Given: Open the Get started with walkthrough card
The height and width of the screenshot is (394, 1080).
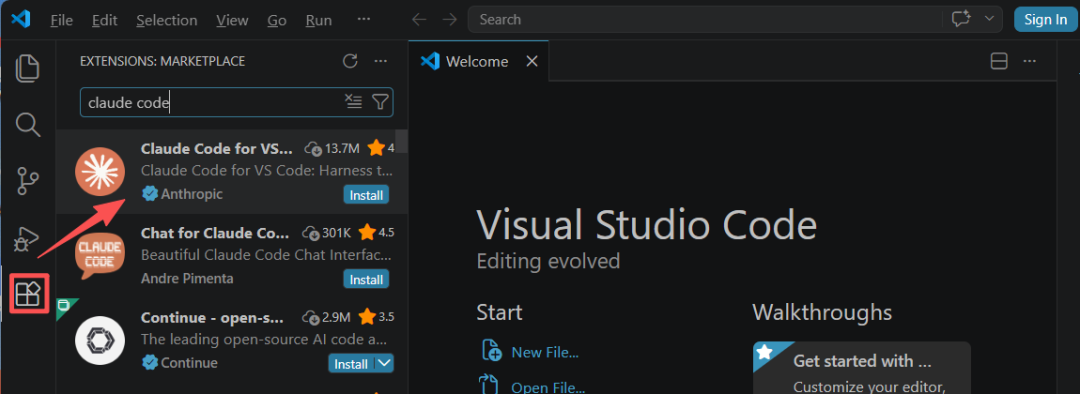Looking at the screenshot, I should coord(862,368).
